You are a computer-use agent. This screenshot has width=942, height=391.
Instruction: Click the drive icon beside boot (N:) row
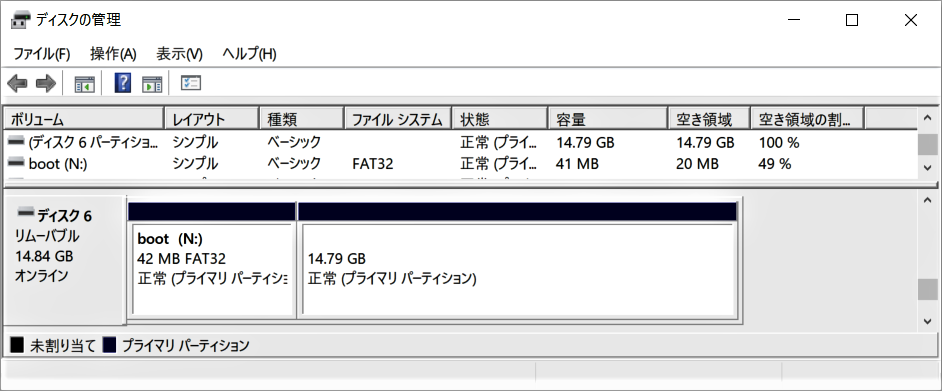tap(17, 163)
